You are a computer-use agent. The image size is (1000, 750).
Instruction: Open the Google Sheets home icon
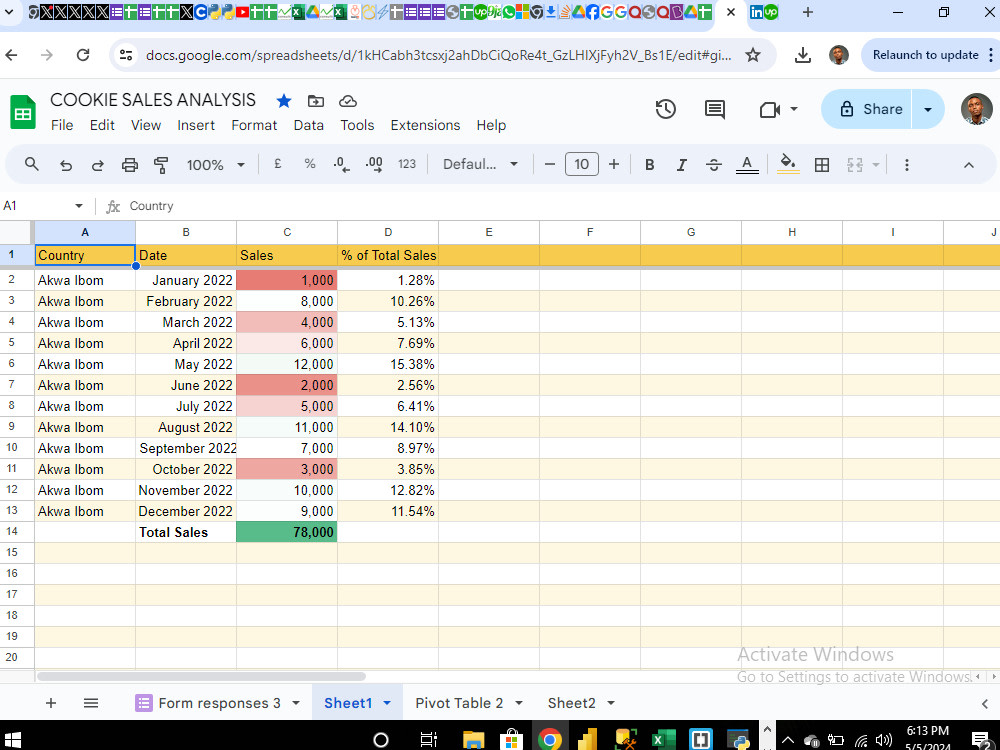pos(23,112)
